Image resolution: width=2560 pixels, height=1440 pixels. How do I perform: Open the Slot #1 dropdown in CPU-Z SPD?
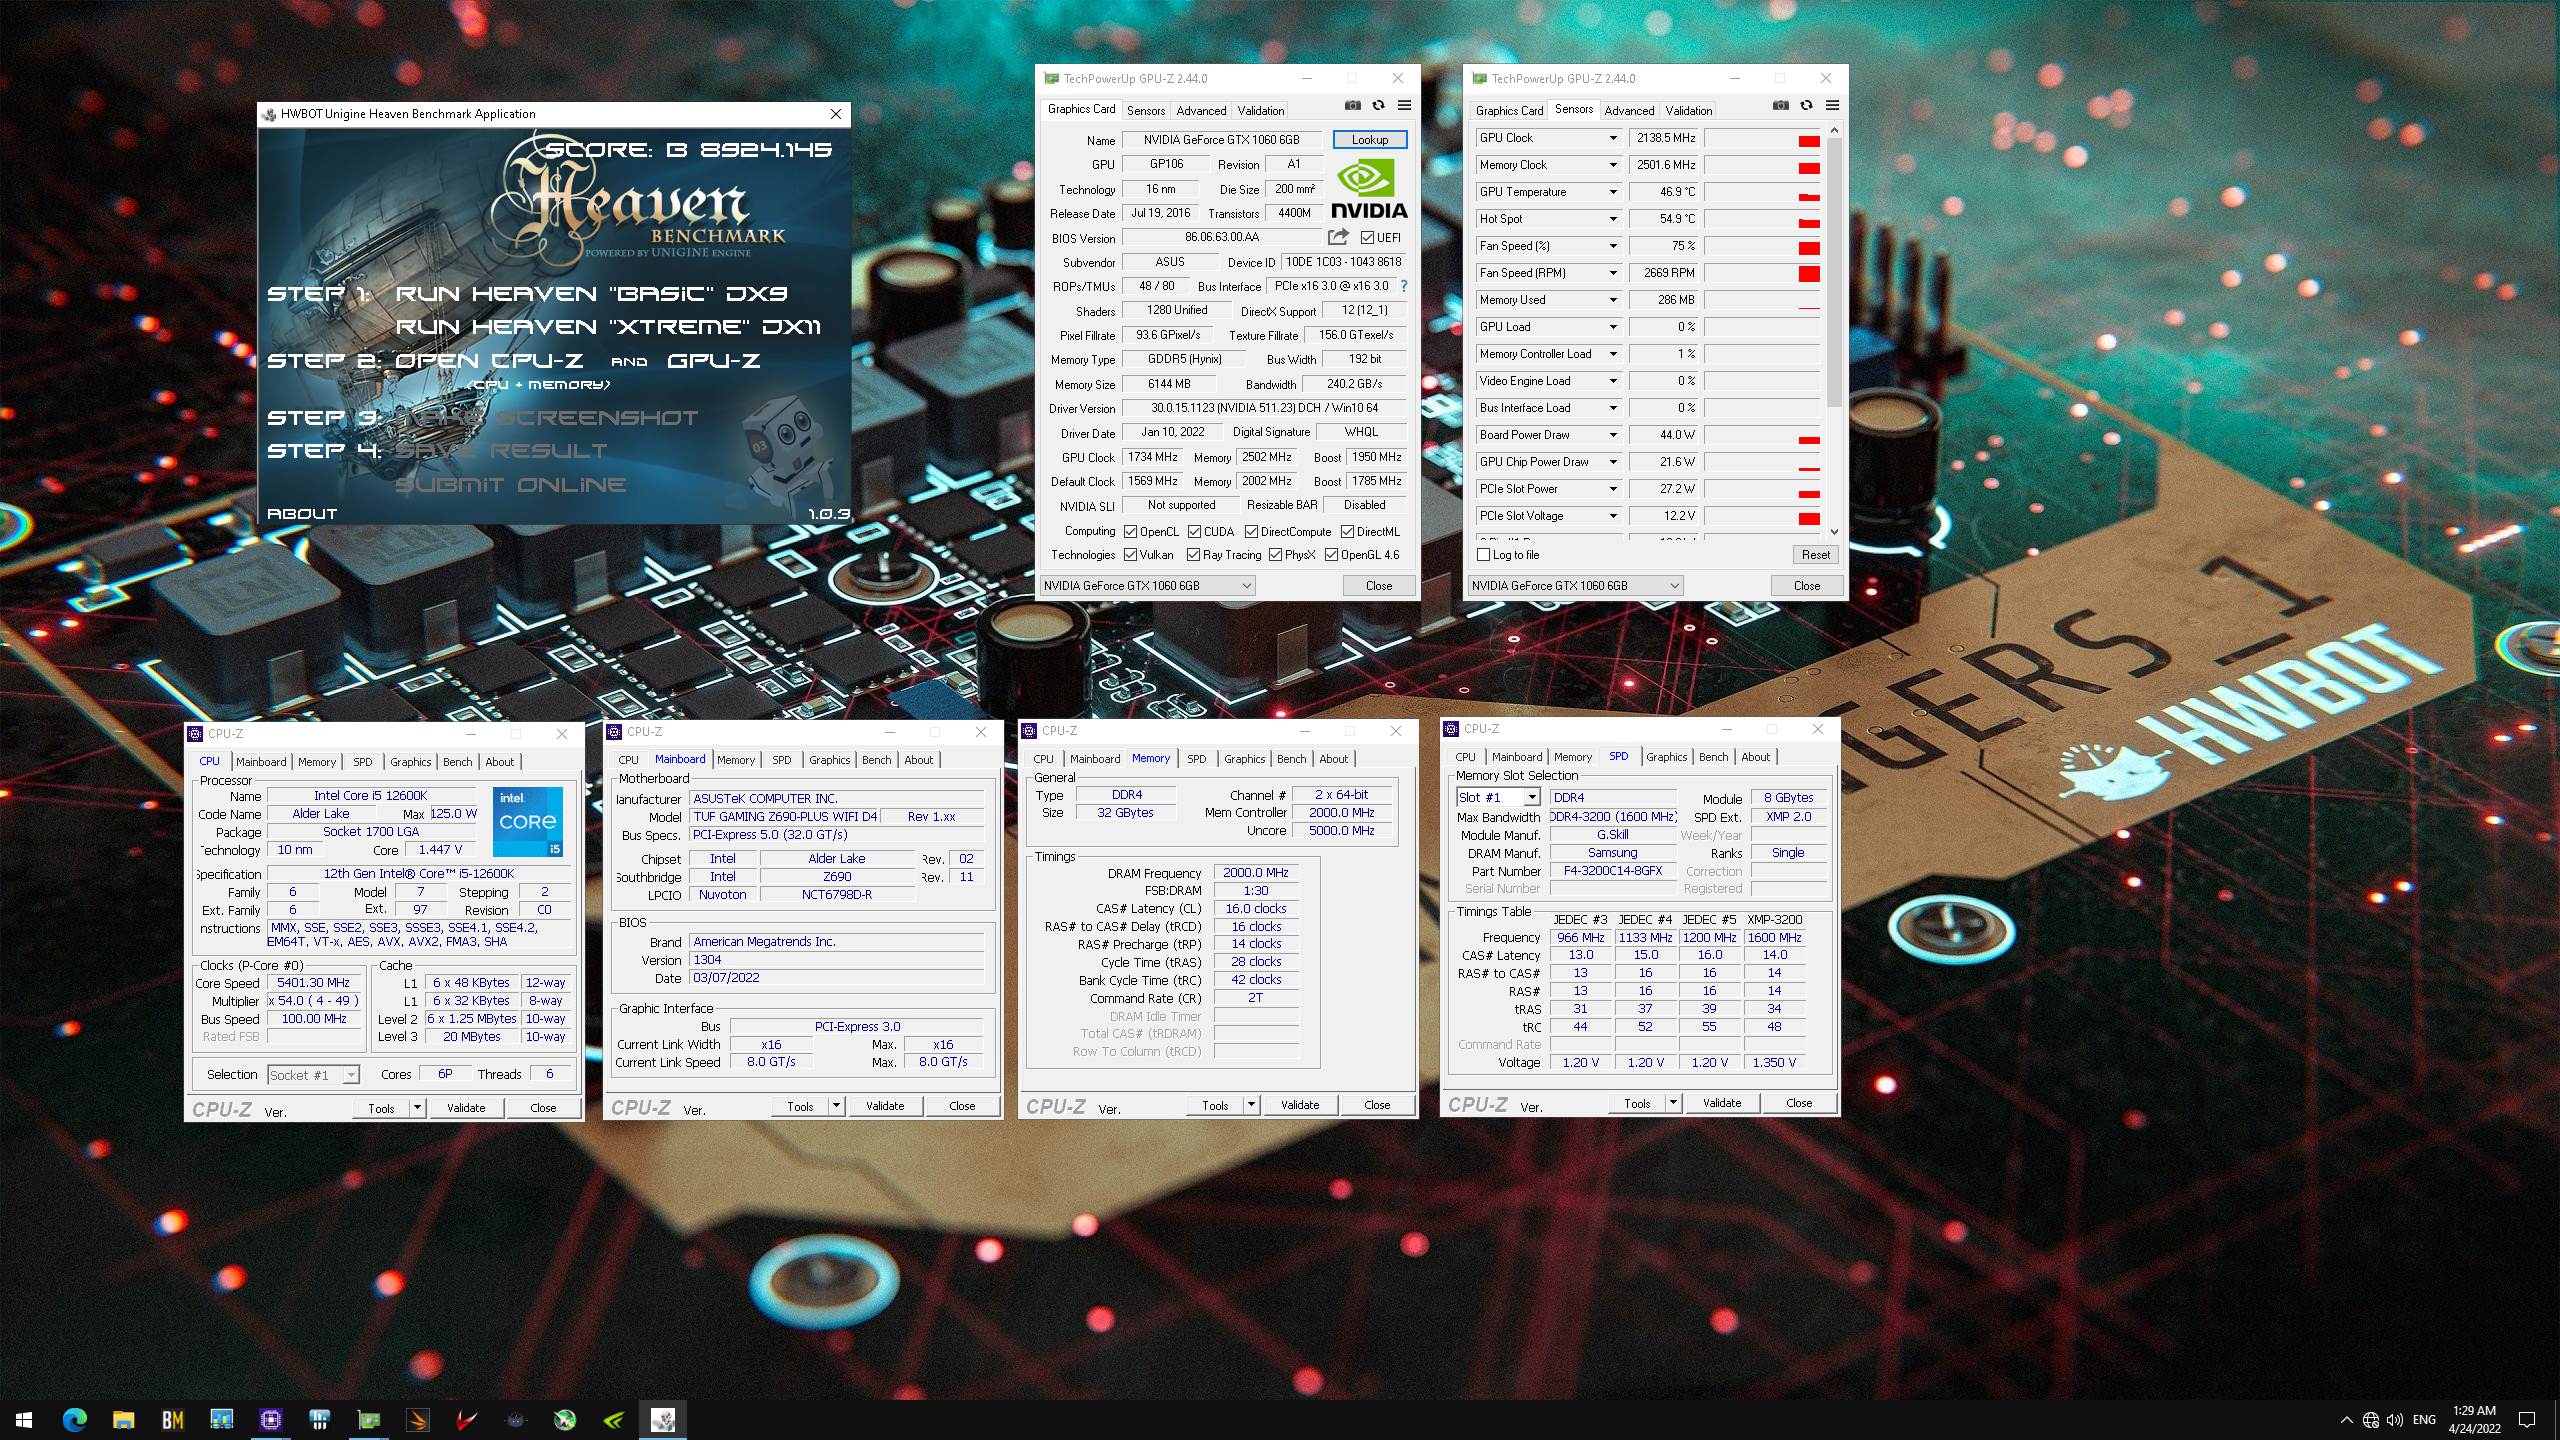tap(1531, 797)
